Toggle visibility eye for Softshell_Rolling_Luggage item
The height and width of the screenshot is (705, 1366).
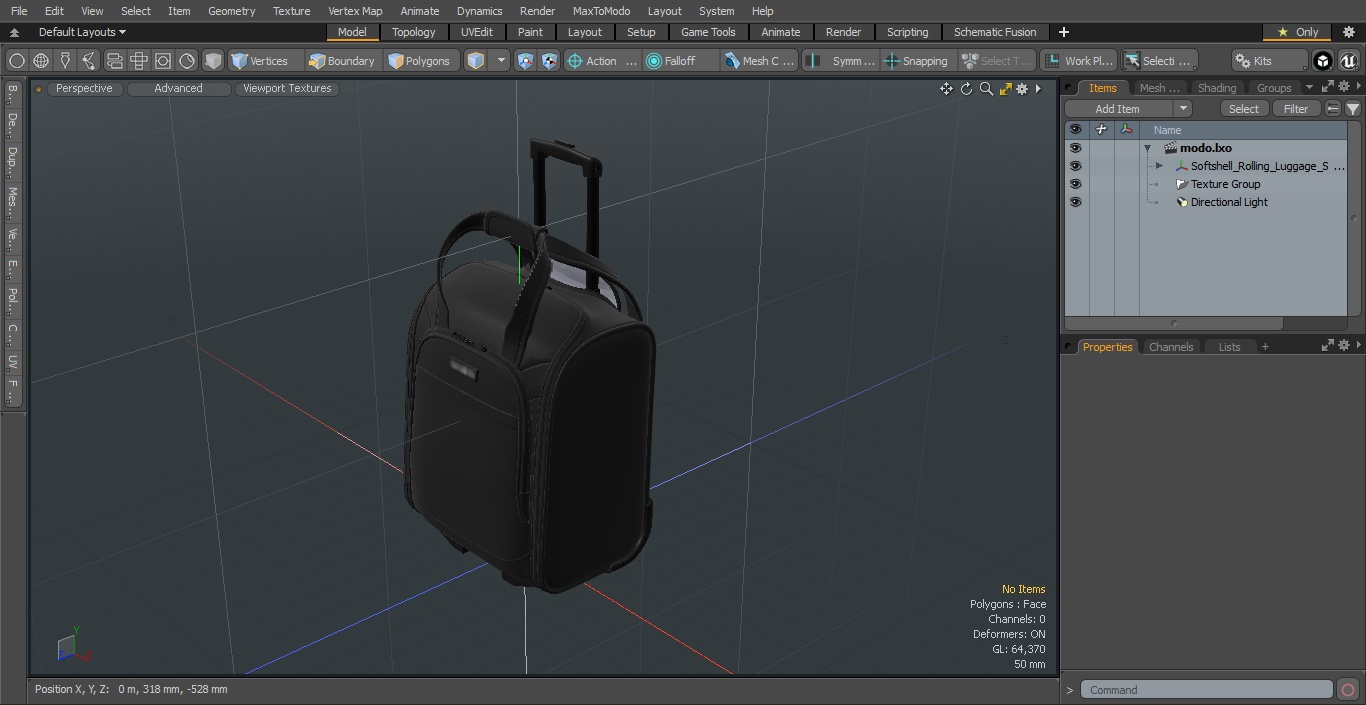point(1075,166)
